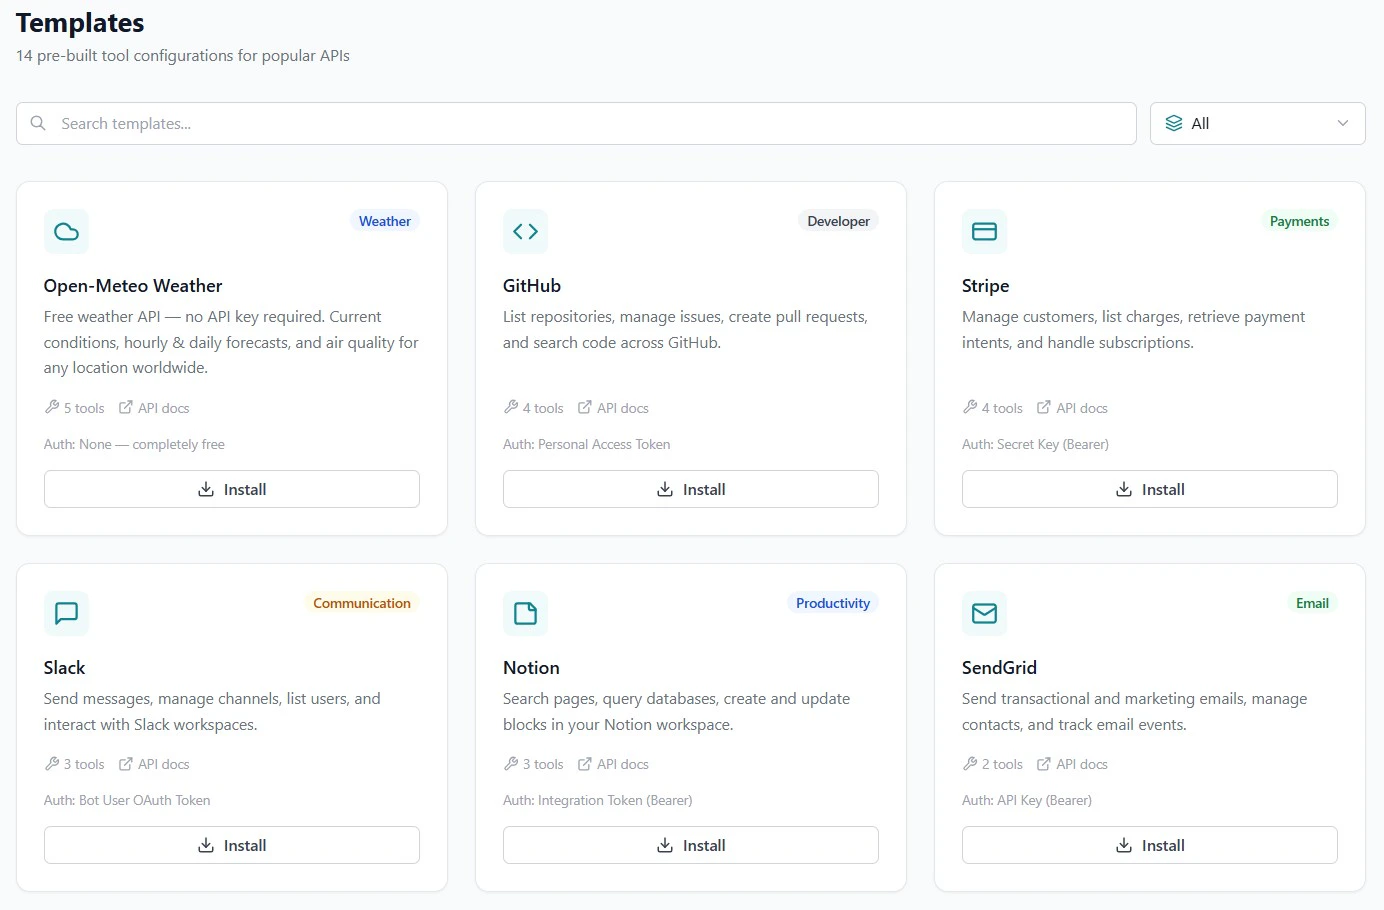Click the Slack card title
The width and height of the screenshot is (1384, 910).
[64, 668]
